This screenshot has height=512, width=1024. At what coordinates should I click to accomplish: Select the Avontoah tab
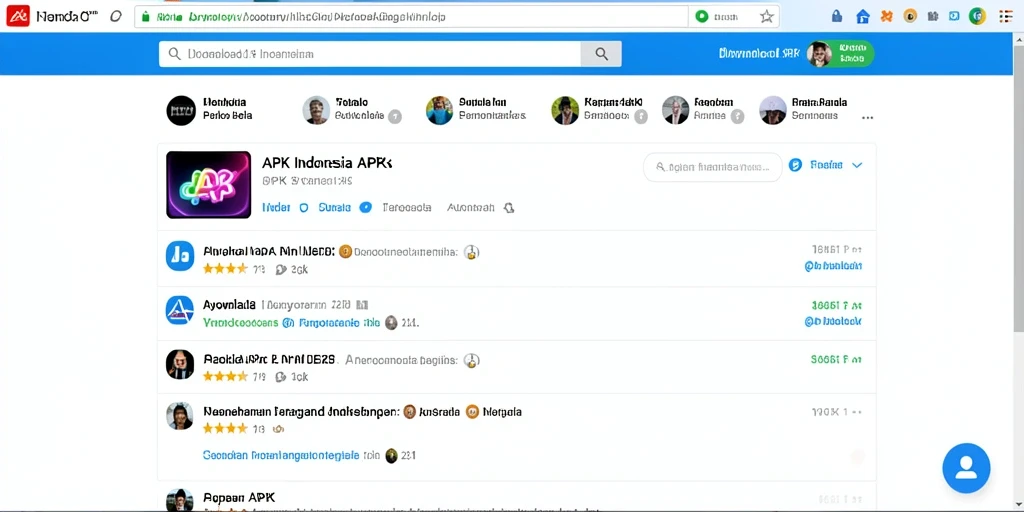coord(470,208)
